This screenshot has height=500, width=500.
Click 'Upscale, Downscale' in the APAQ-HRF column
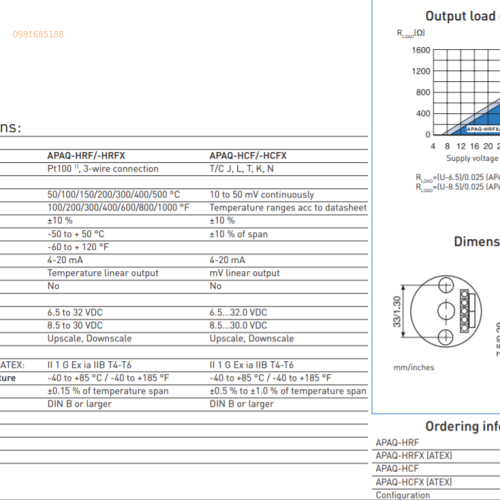pos(89,339)
